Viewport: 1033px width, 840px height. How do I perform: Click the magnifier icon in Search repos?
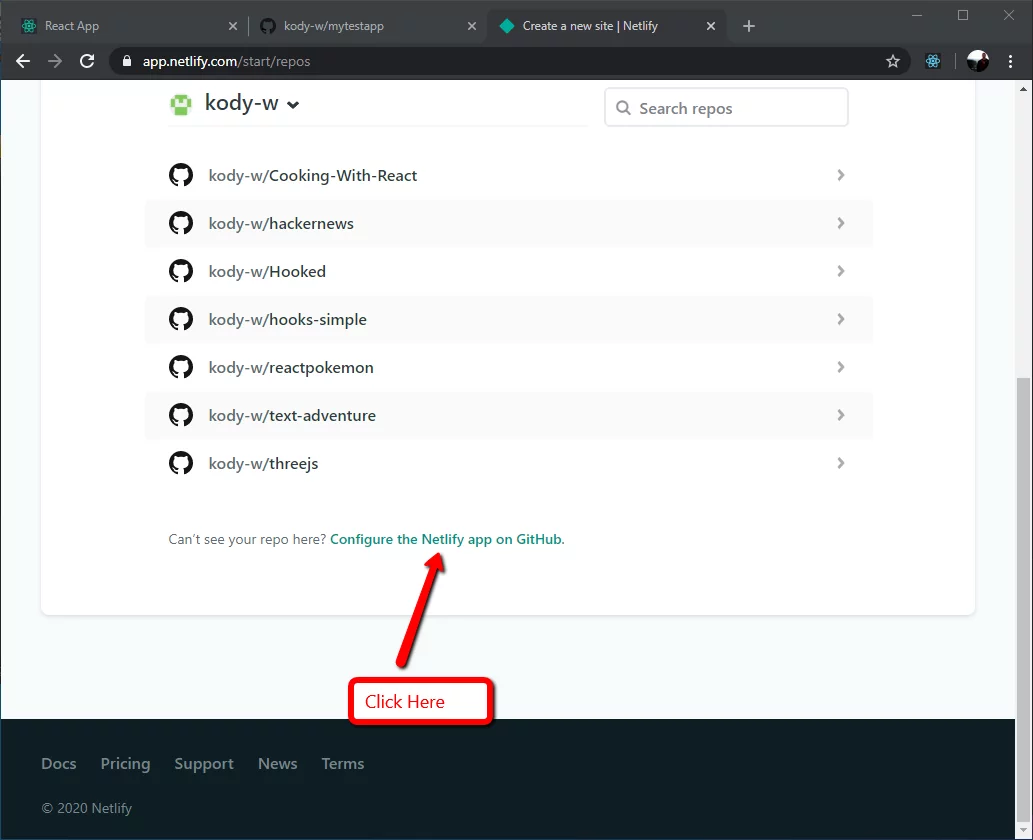(623, 107)
